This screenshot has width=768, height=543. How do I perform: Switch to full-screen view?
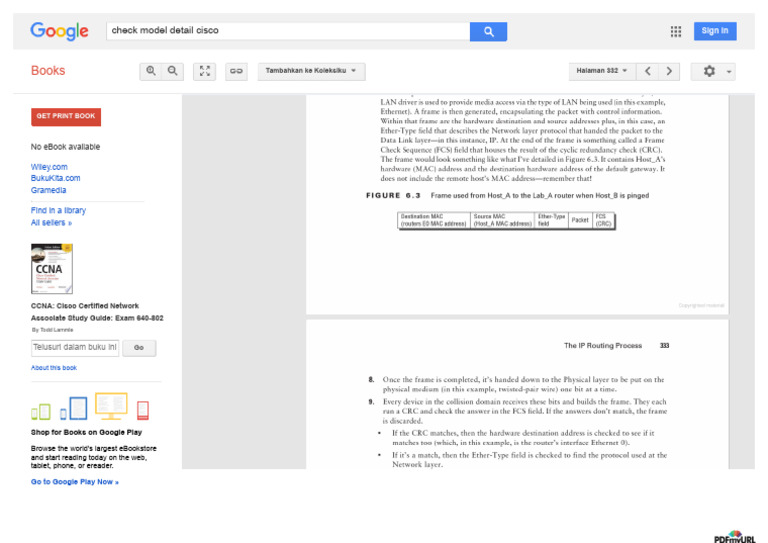205,71
